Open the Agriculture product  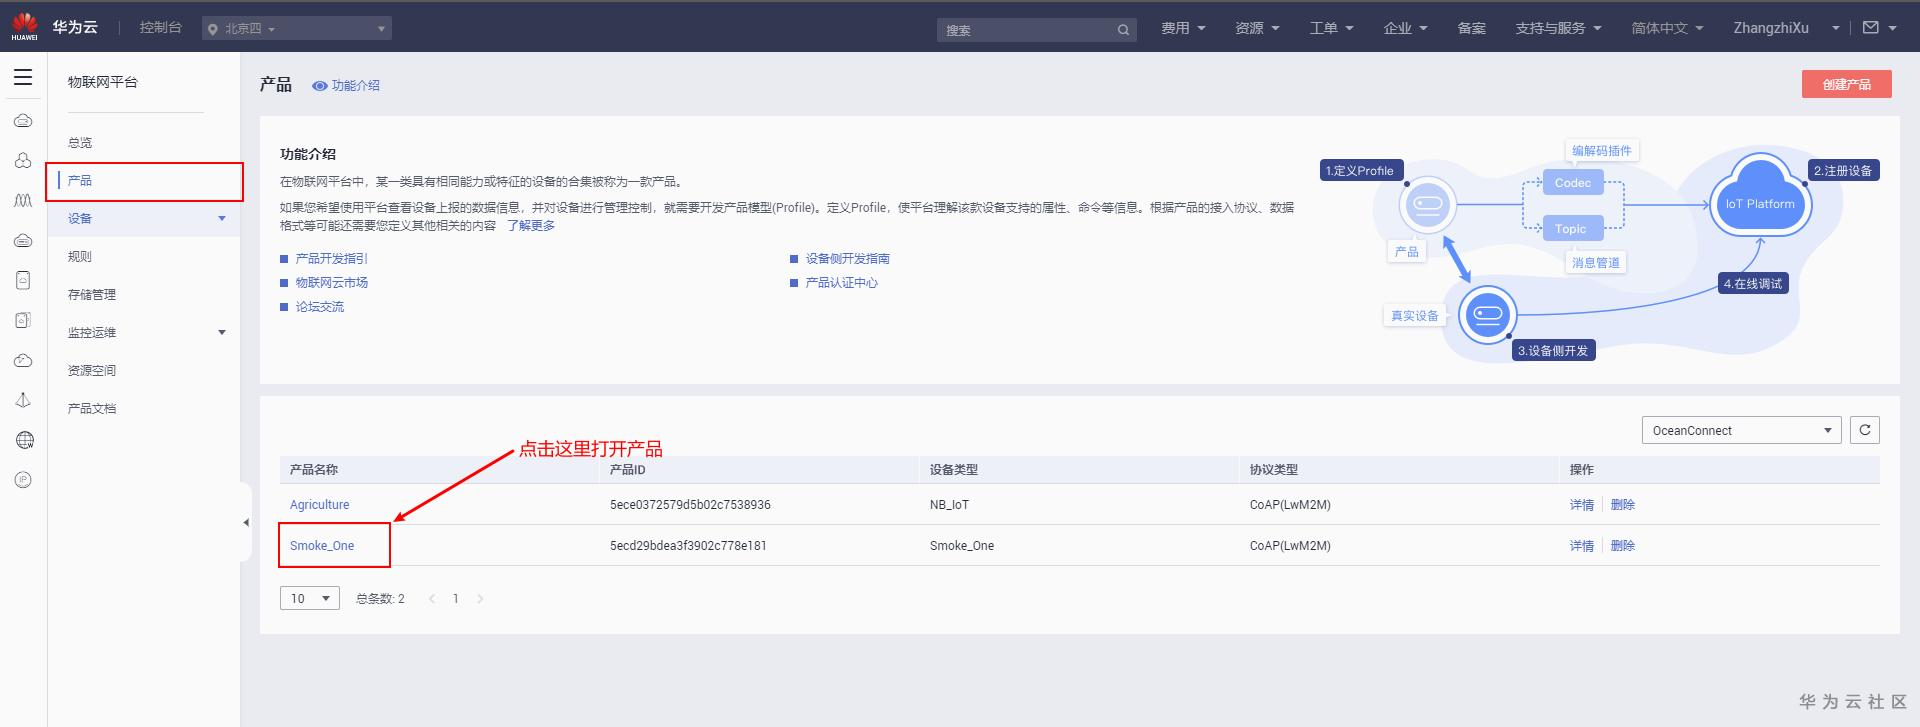tap(320, 505)
